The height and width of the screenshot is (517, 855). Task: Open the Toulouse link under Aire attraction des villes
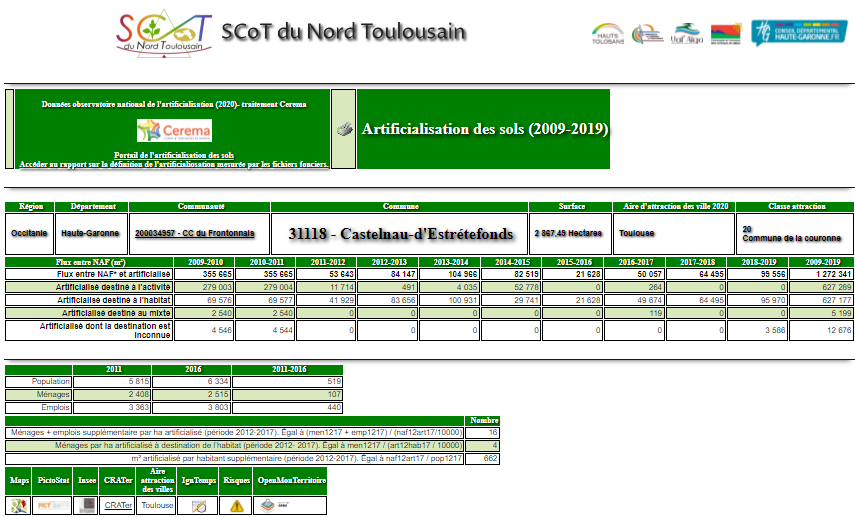point(157,506)
